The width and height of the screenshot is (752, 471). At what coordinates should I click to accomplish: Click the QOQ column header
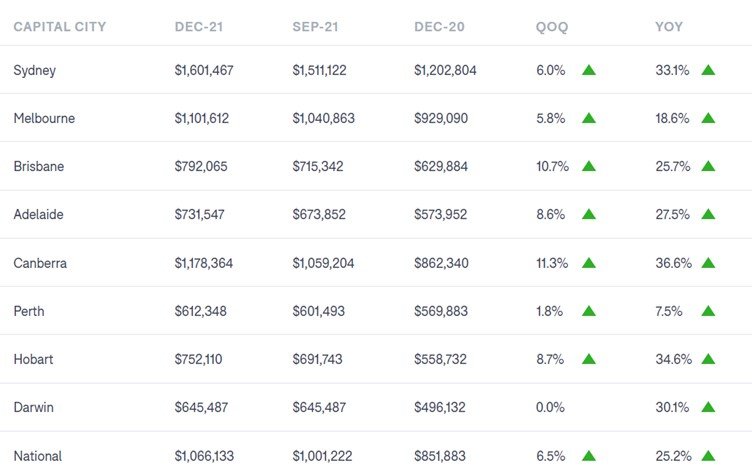(x=552, y=27)
